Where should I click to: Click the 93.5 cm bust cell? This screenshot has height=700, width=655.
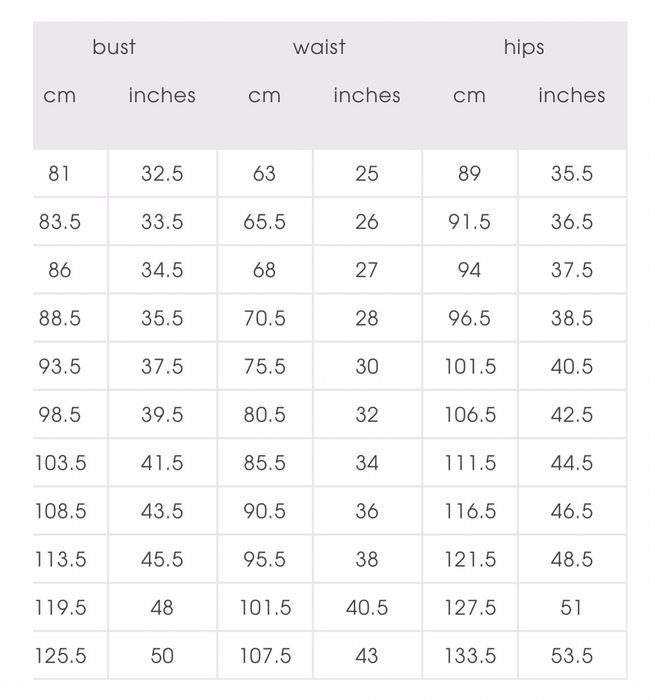[x=60, y=367]
